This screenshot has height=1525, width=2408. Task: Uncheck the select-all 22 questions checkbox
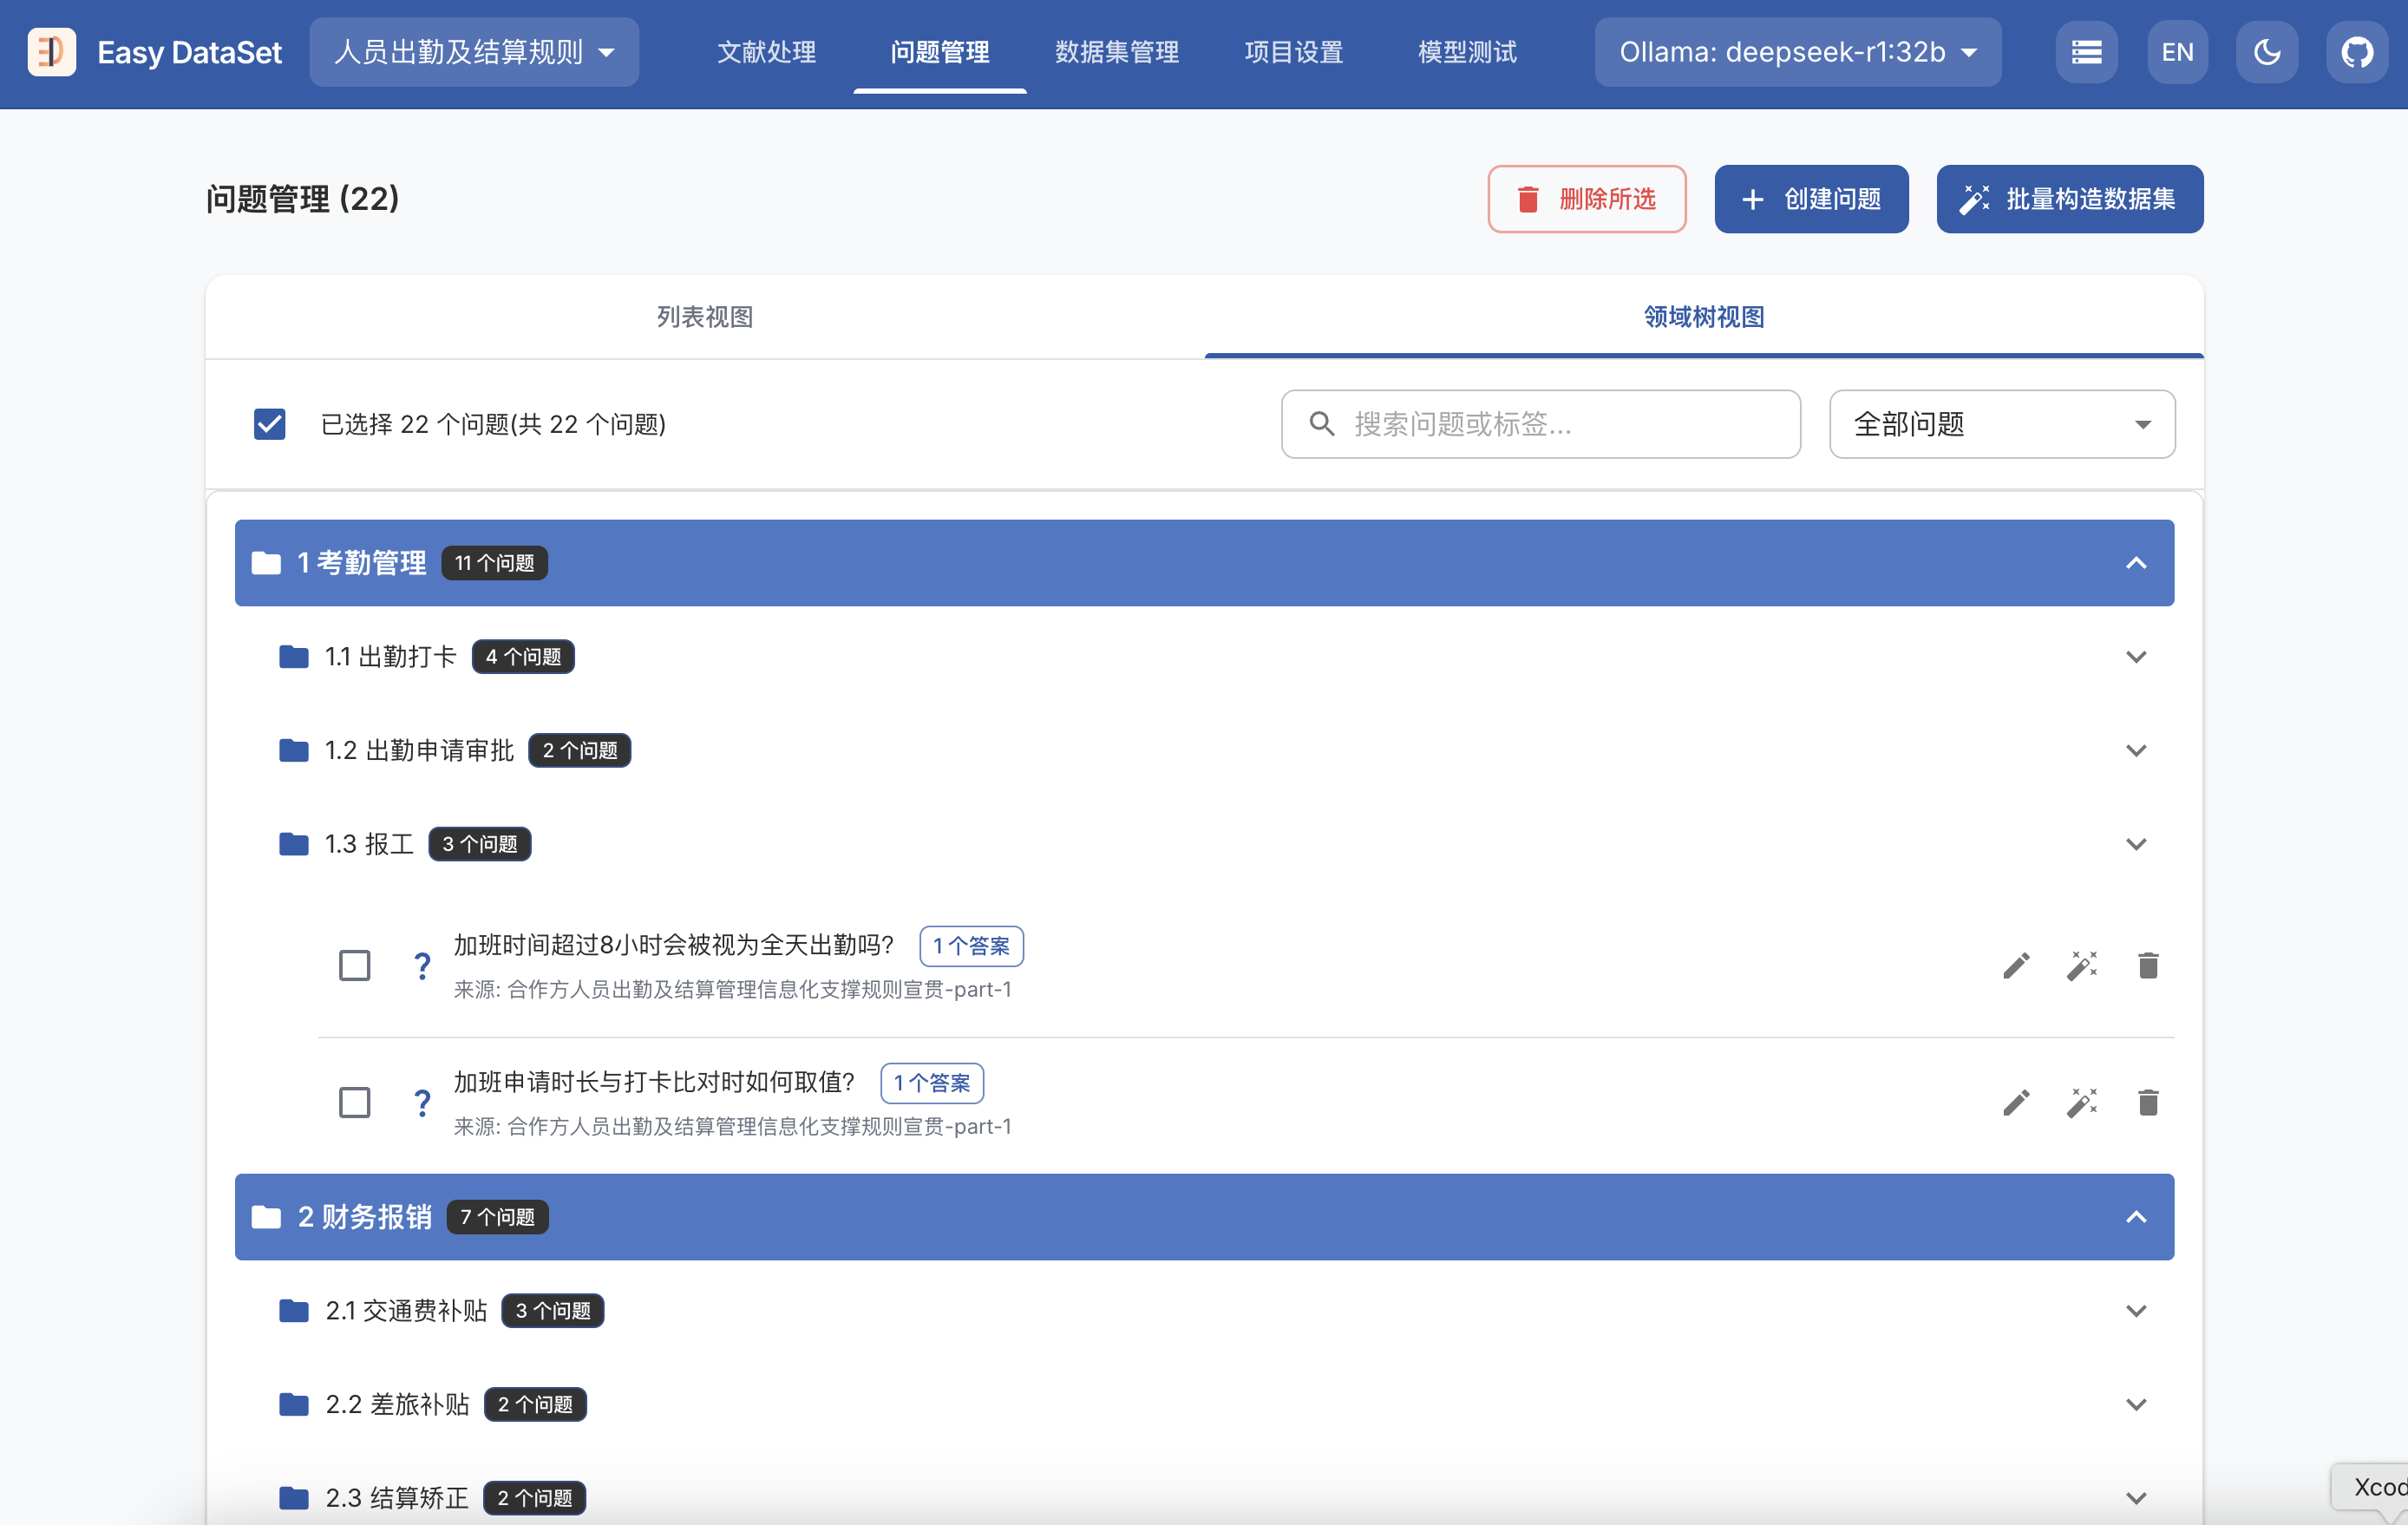point(270,424)
